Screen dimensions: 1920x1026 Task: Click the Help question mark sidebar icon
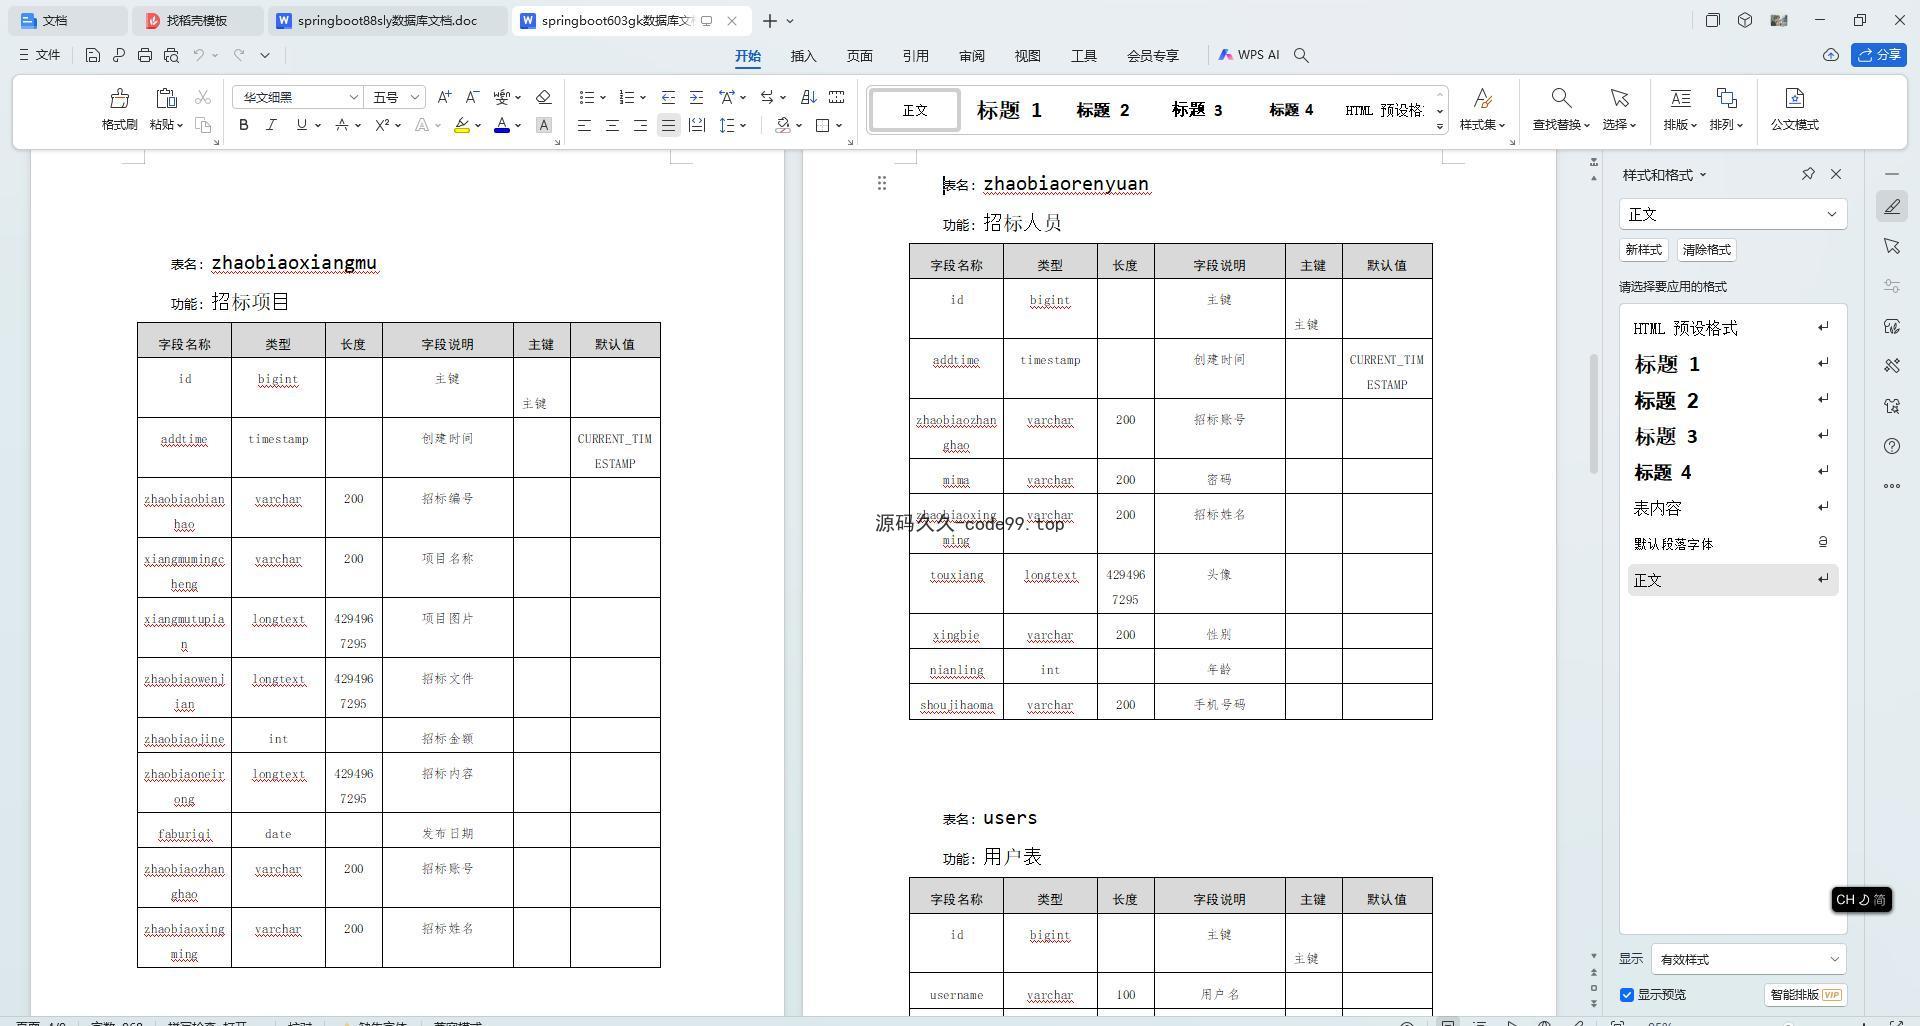tap(1892, 446)
